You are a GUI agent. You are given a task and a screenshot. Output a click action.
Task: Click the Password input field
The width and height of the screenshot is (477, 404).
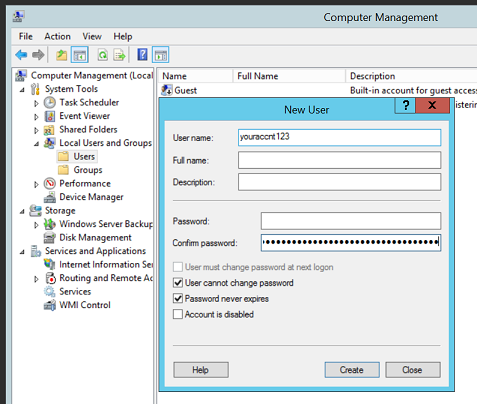[351, 221]
